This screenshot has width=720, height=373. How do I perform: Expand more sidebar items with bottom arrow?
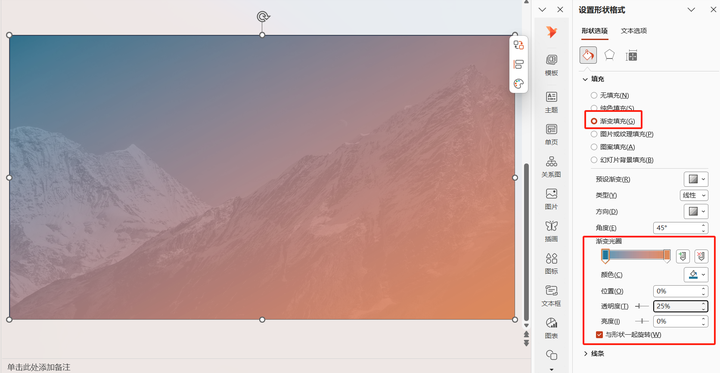point(551,369)
